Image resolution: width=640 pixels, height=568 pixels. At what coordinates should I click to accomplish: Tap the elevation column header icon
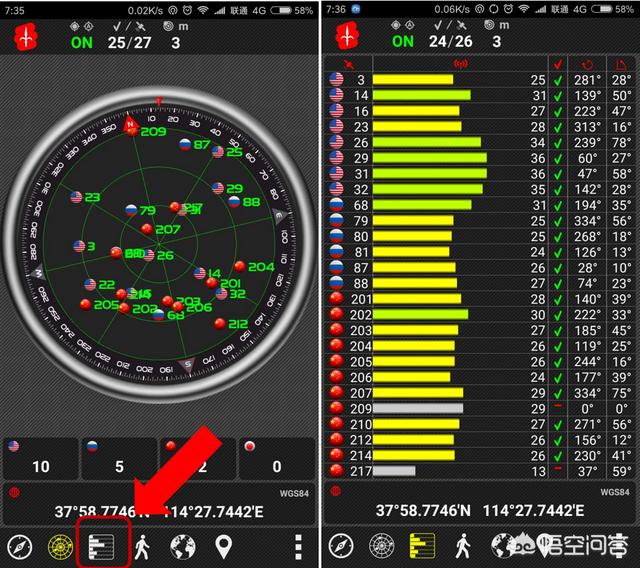(621, 64)
